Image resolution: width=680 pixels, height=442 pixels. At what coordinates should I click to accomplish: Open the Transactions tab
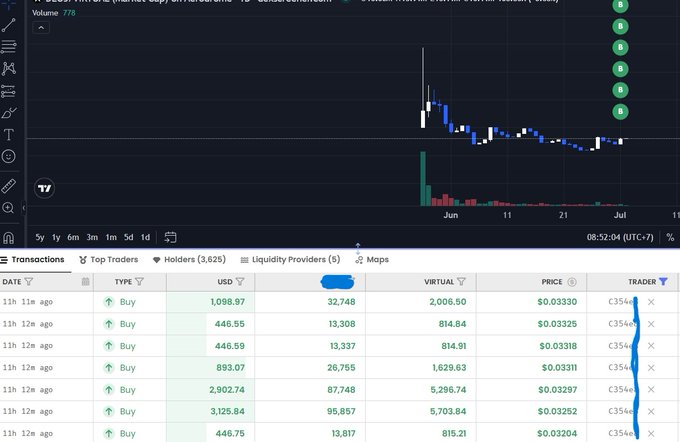click(x=33, y=259)
